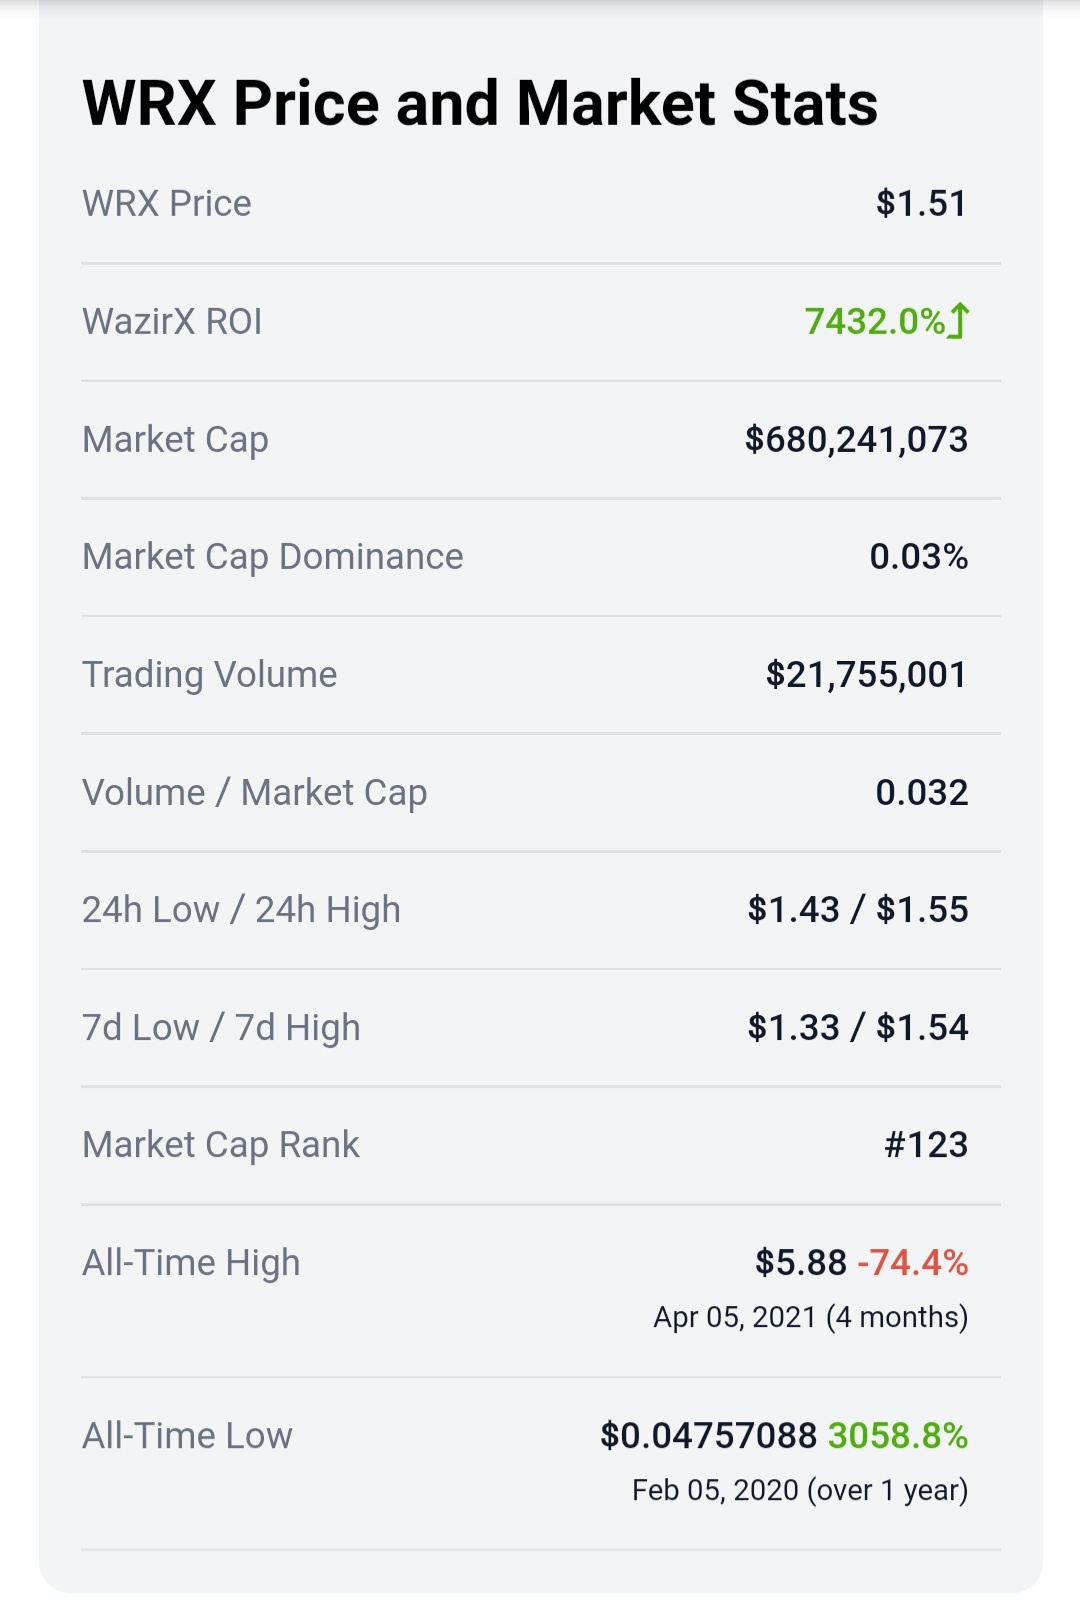The height and width of the screenshot is (1605, 1080).
Task: Select the 0.032 volume ratio value
Action: [x=922, y=793]
